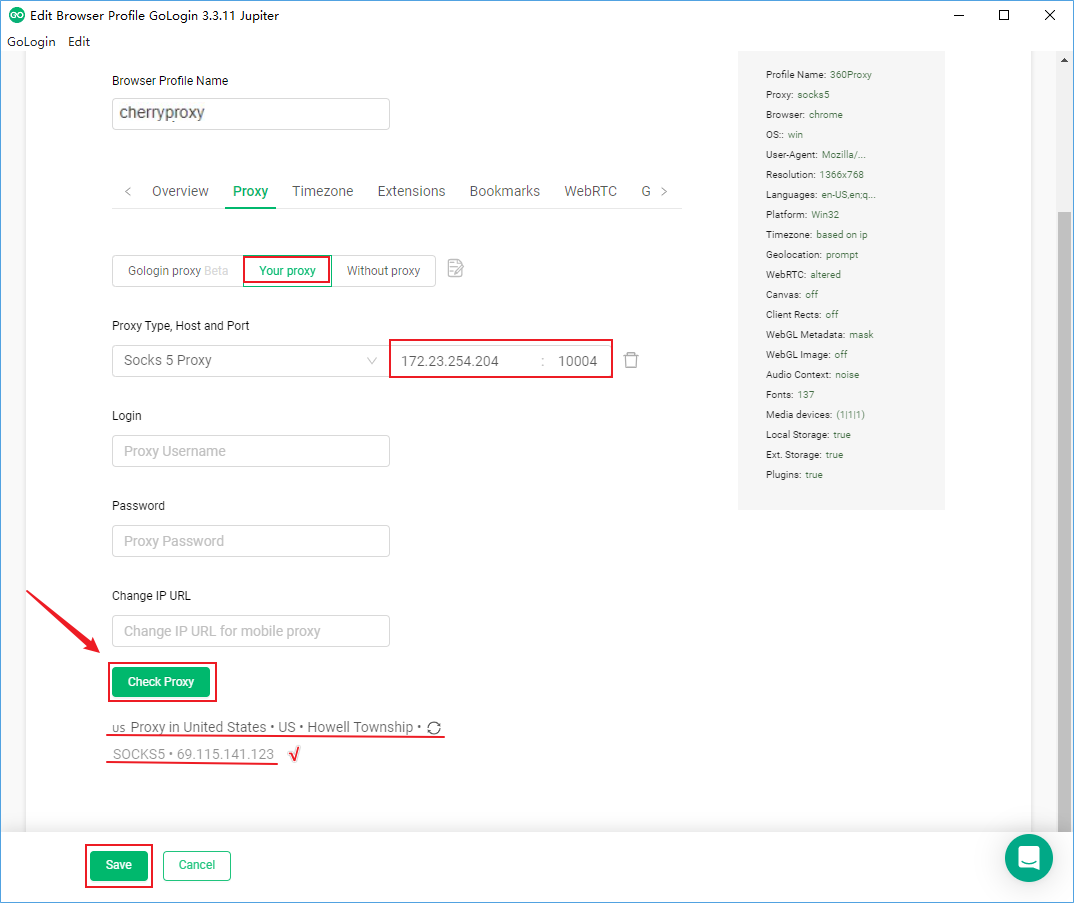
Task: Choose the Your proxy option
Action: 287,271
